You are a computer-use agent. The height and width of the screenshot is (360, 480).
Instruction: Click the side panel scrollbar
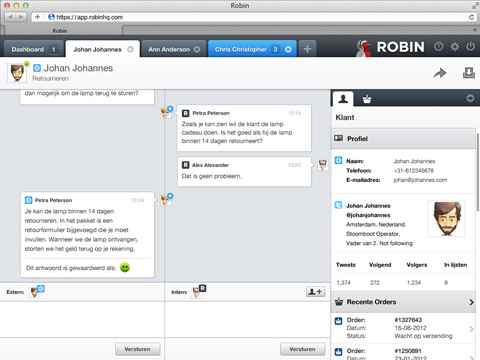pyautogui.click(x=477, y=172)
